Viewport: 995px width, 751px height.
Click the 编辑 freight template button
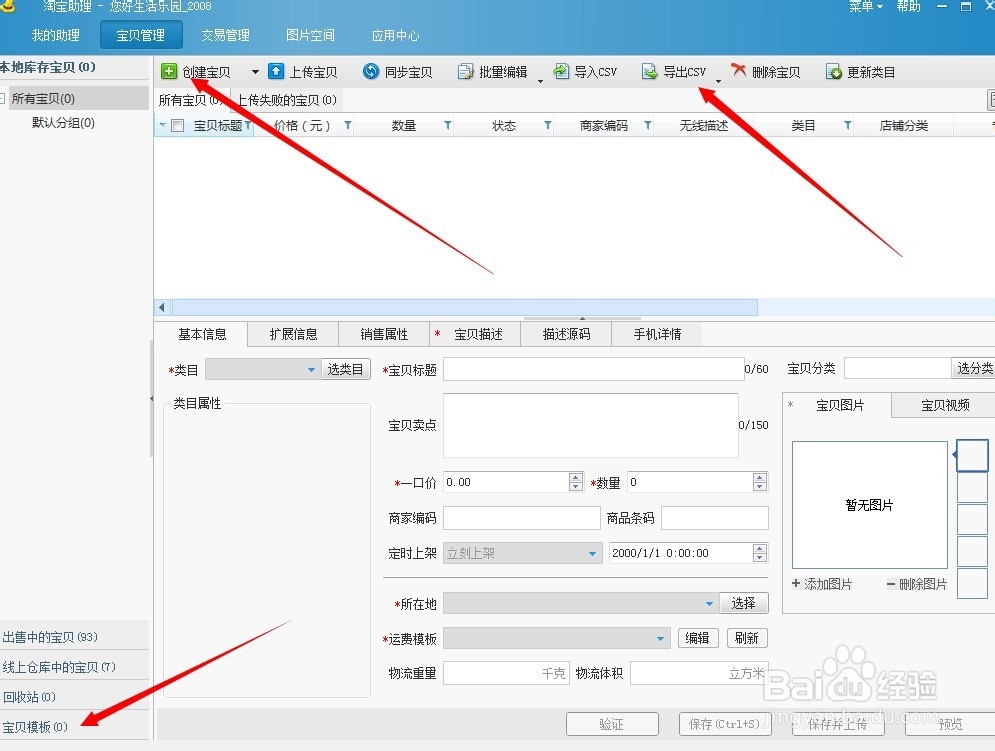point(698,638)
